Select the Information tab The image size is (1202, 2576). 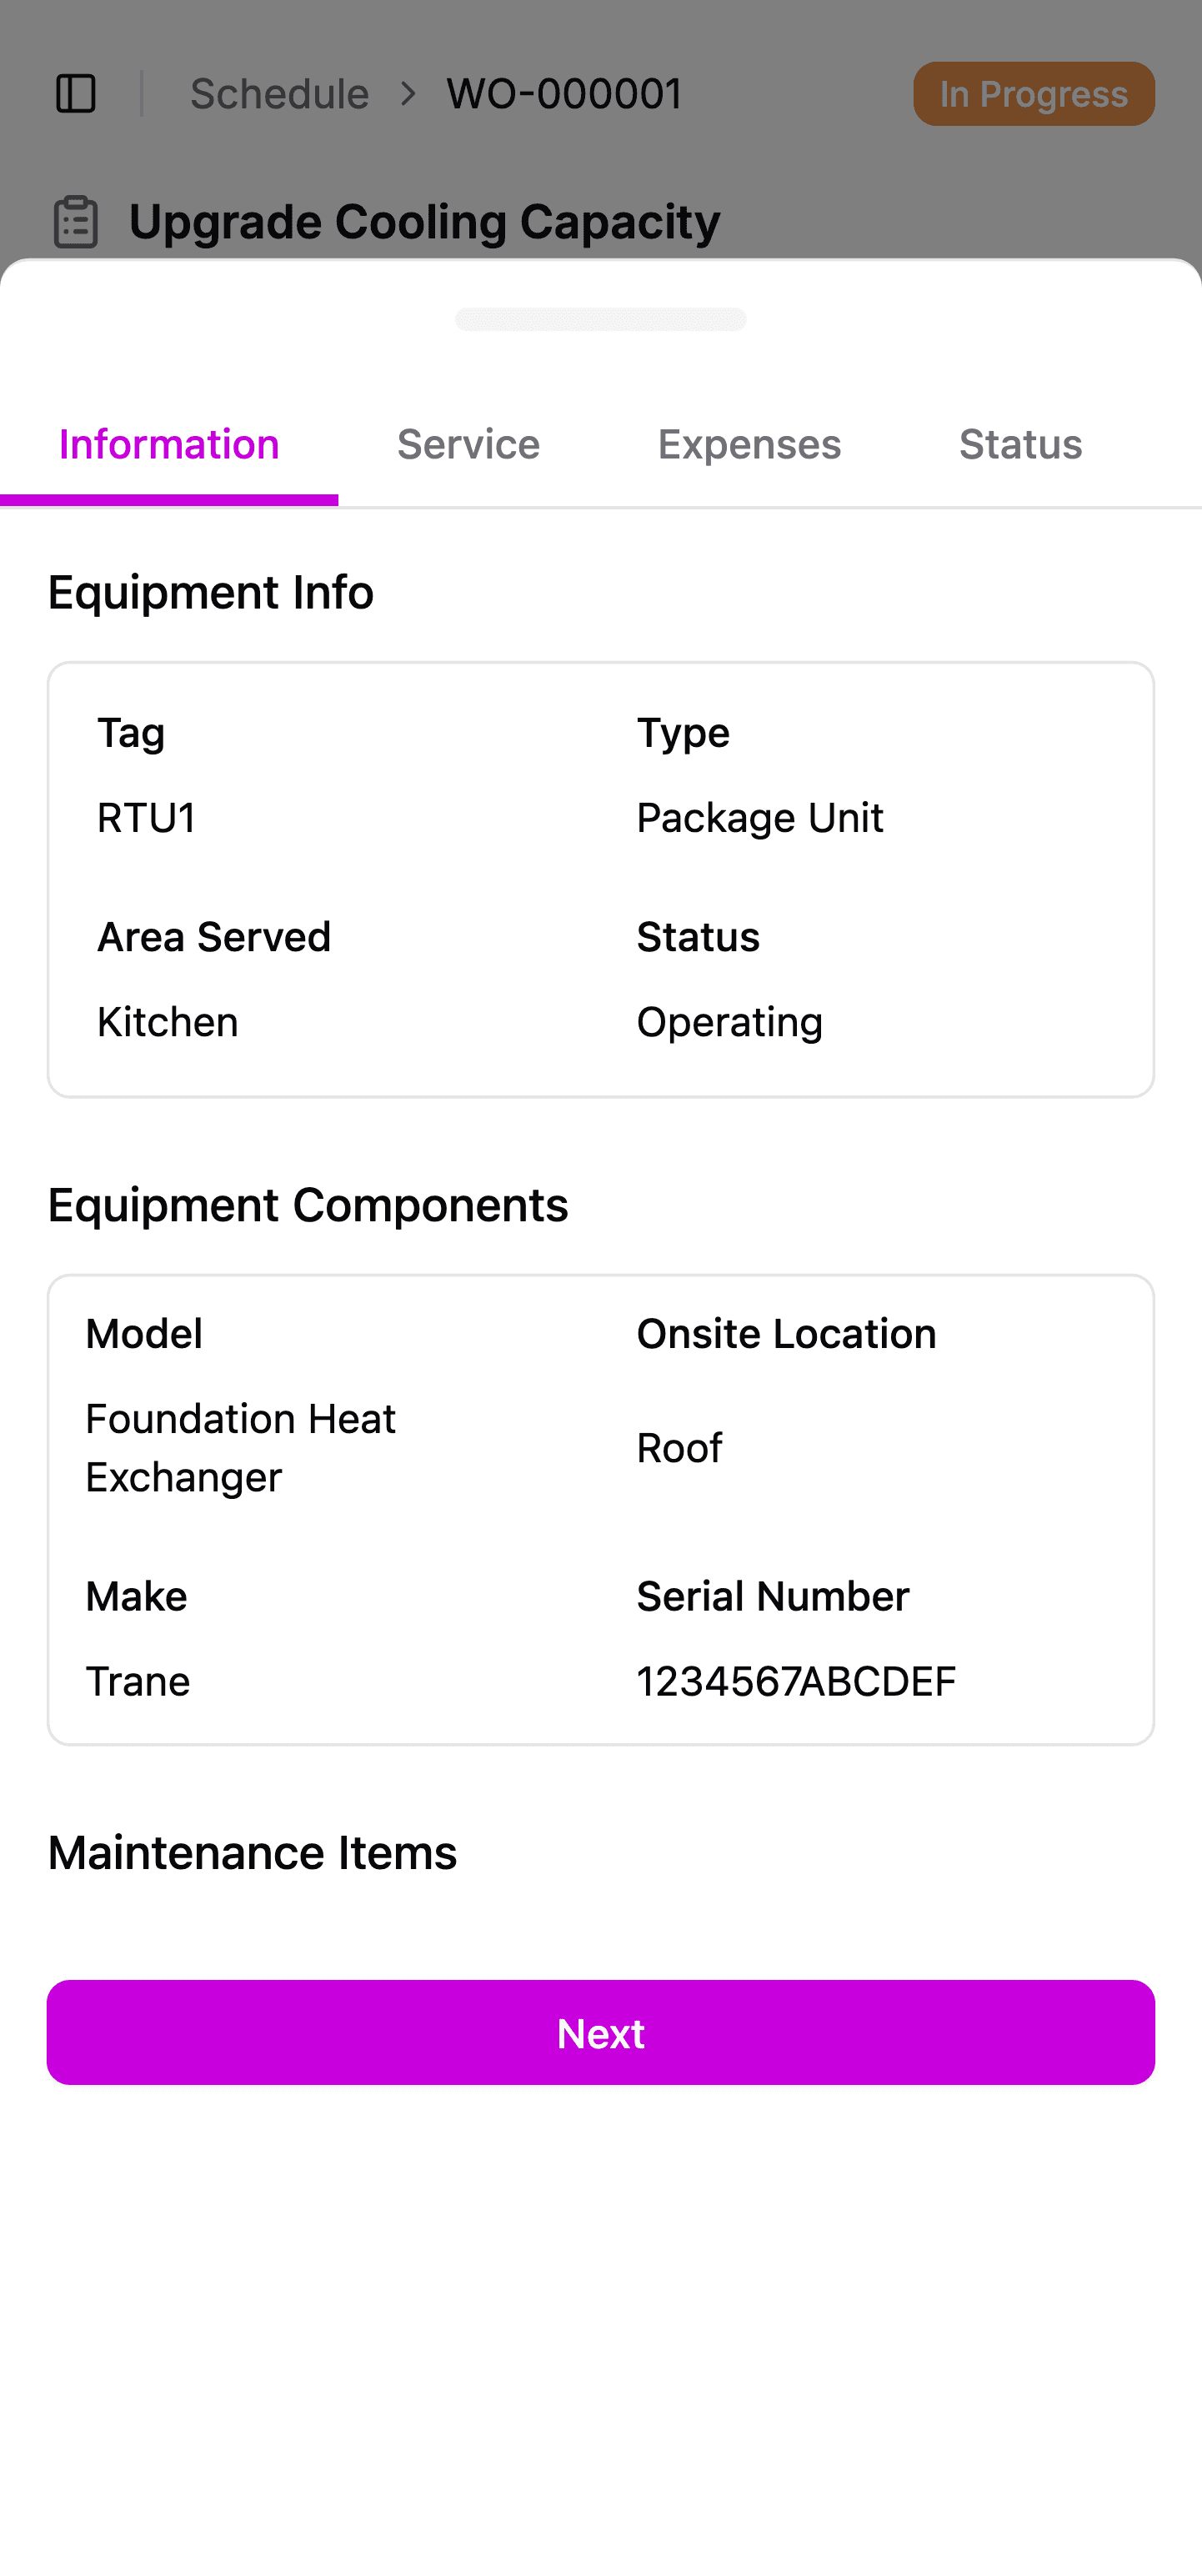pos(169,445)
